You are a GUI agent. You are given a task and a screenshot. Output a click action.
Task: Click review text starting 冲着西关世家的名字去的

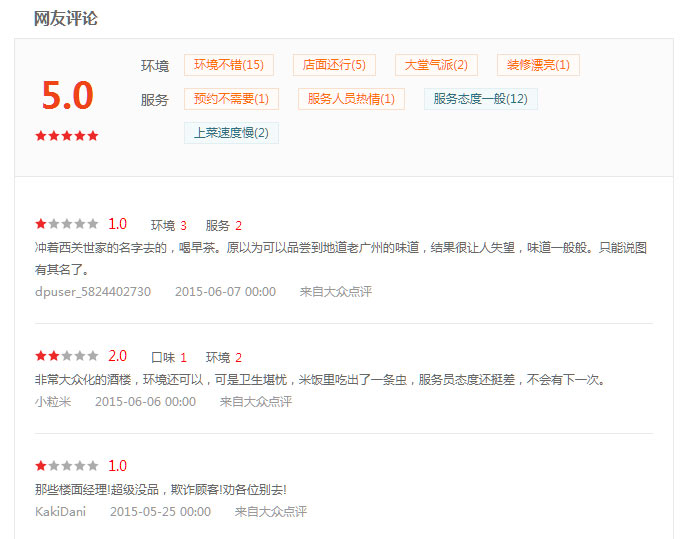coord(341,259)
